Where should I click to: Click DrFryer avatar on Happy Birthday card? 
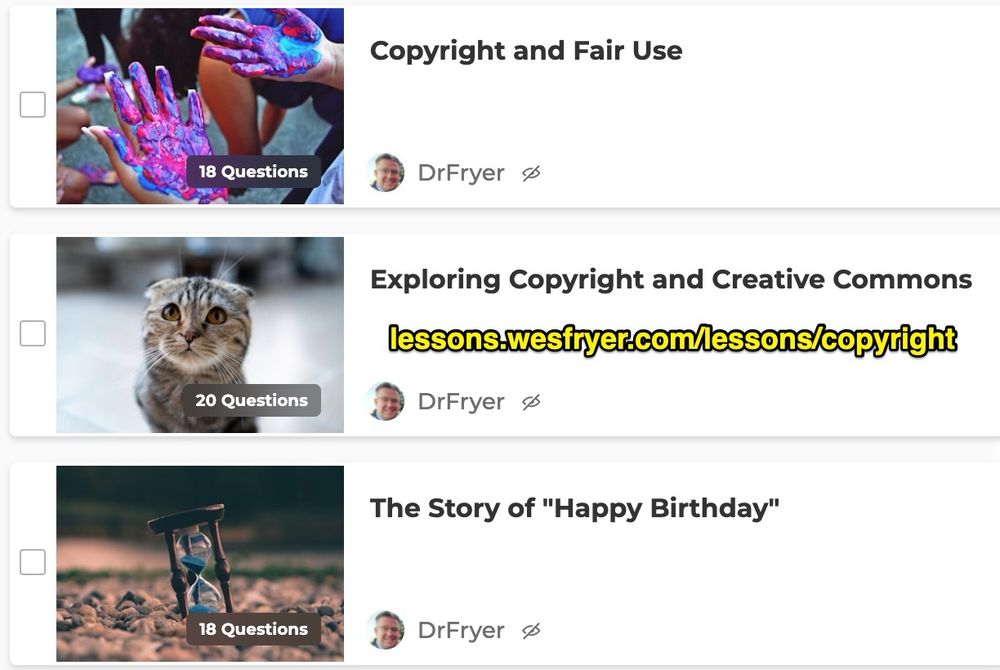386,630
